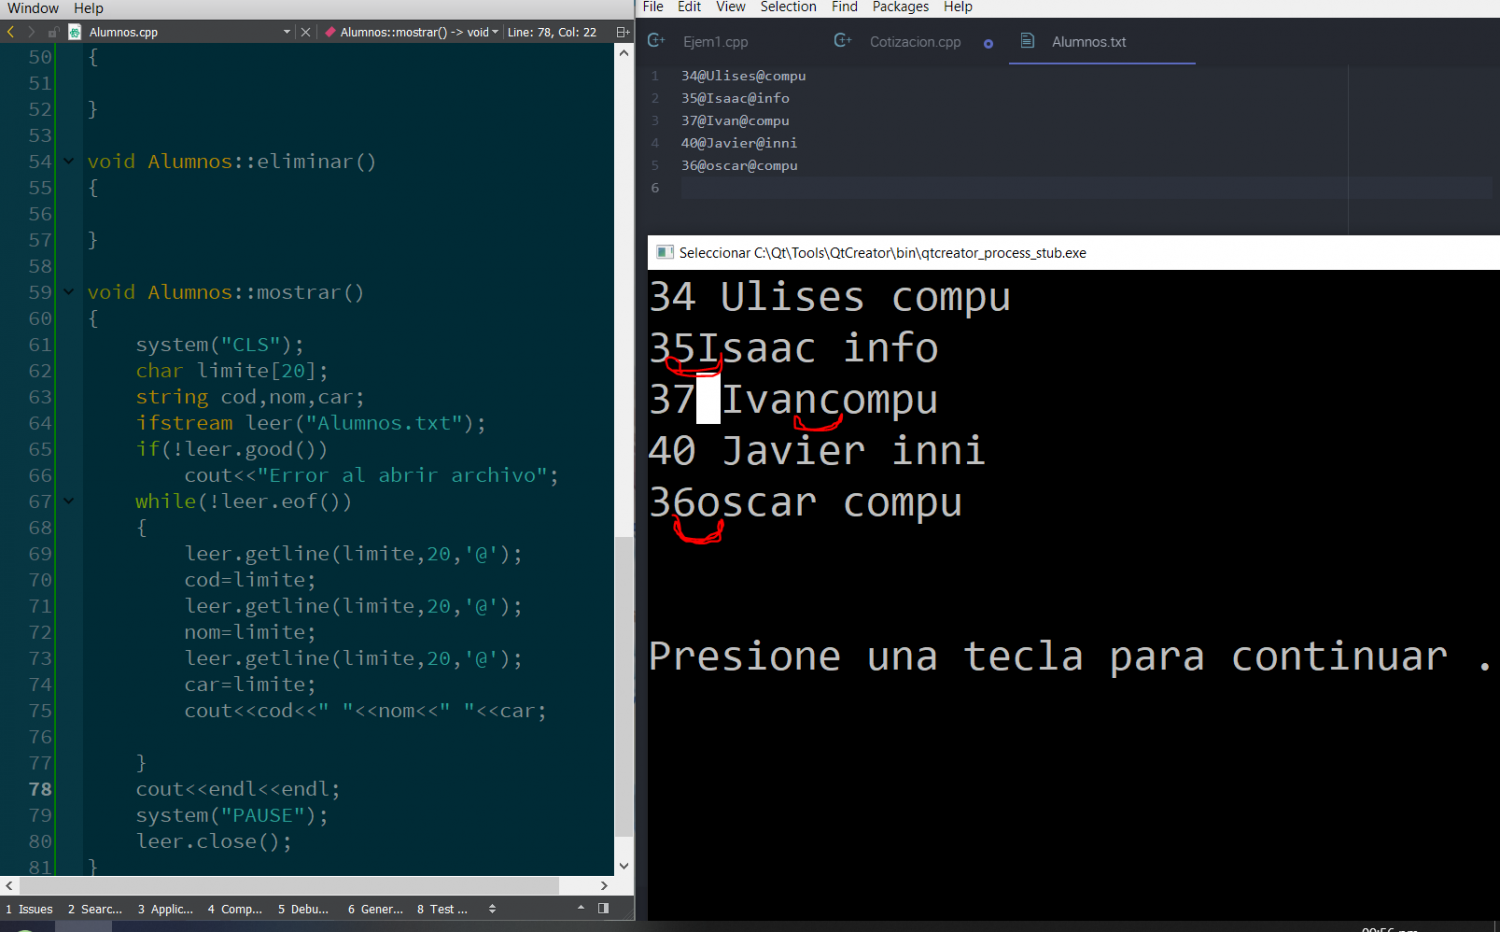This screenshot has height=932, width=1500.
Task: Toggle the right sidebar icon
Action: pyautogui.click(x=603, y=908)
